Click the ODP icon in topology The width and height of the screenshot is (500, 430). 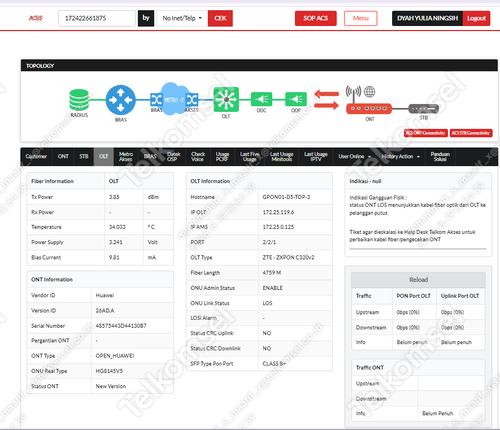coord(296,99)
